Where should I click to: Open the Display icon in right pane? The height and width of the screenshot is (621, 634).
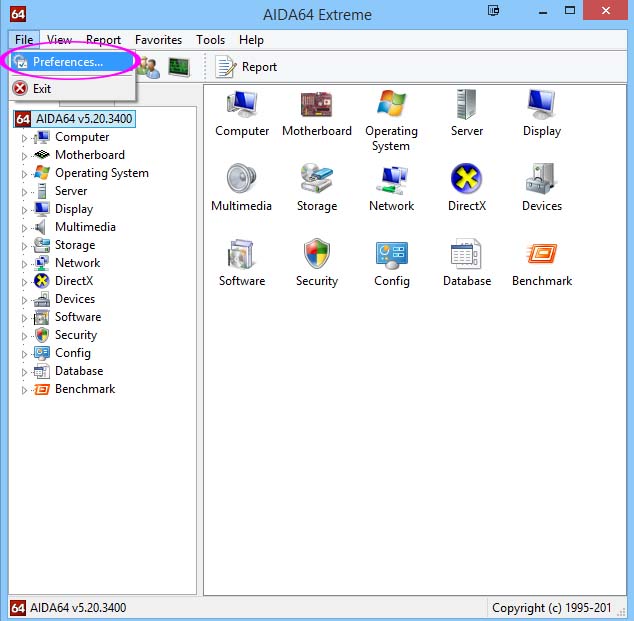pos(541,104)
